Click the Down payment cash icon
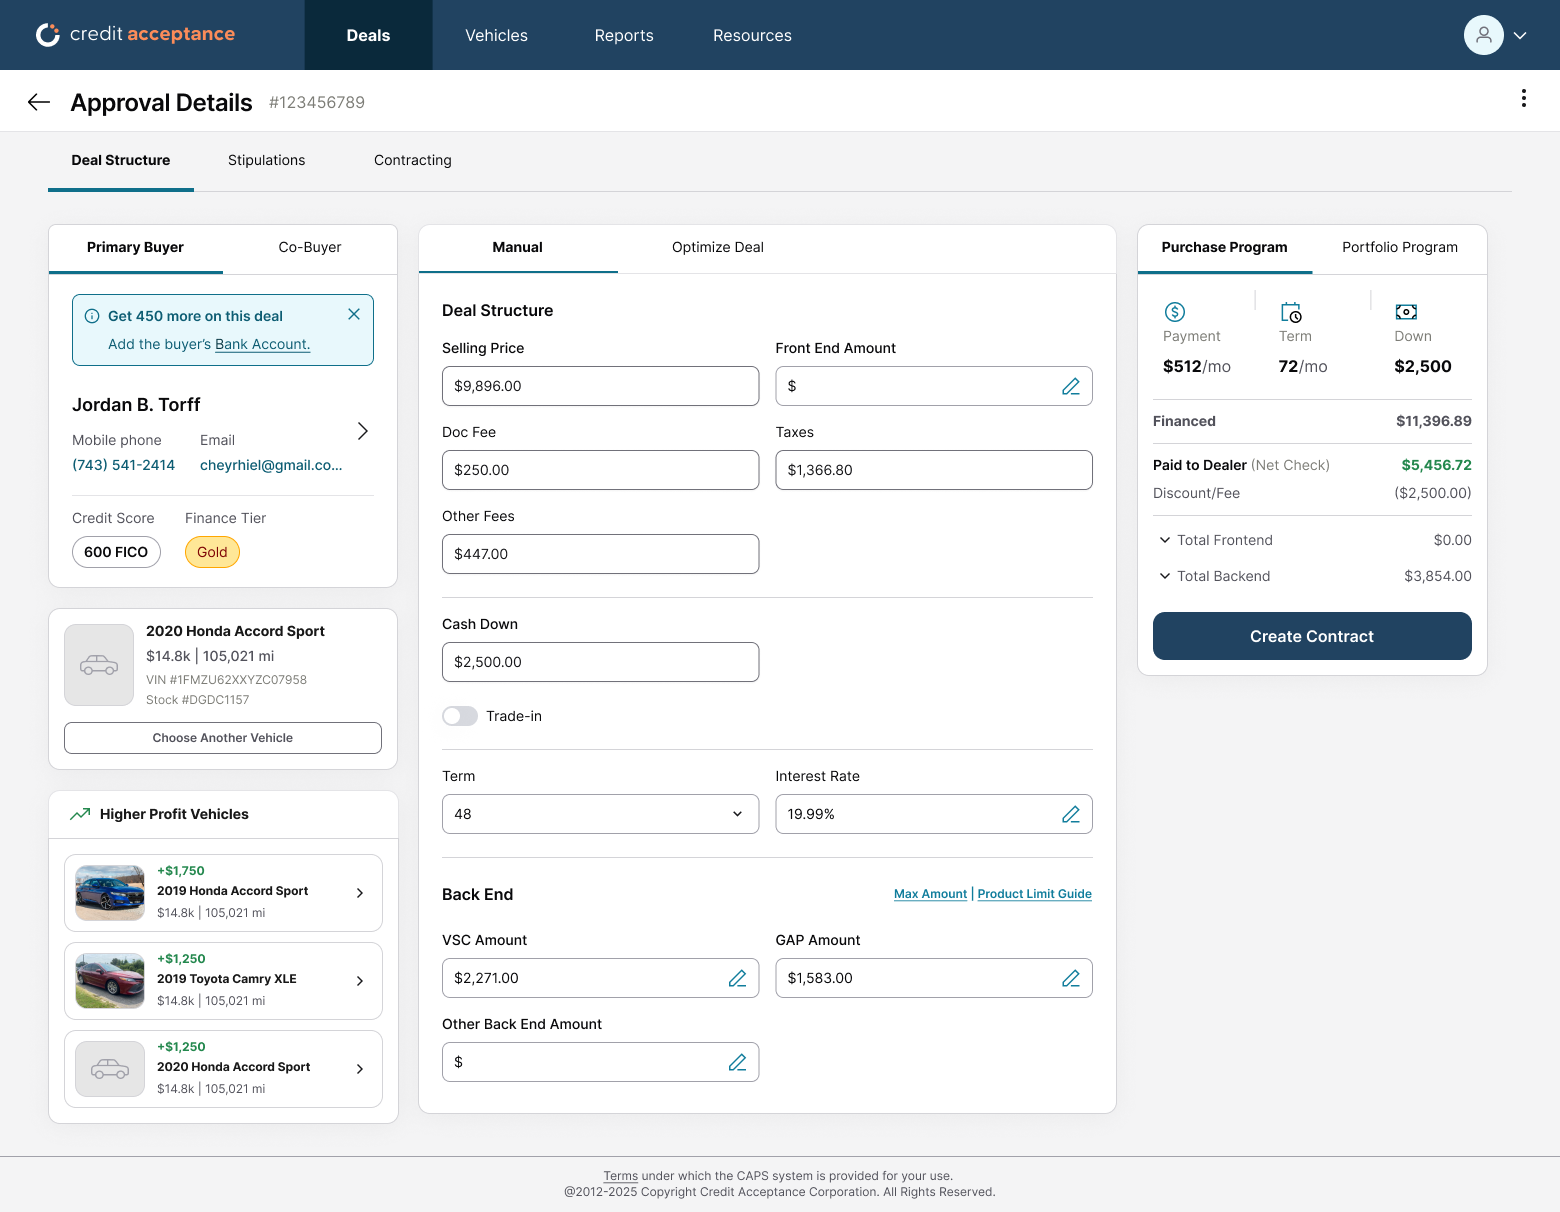 coord(1406,312)
